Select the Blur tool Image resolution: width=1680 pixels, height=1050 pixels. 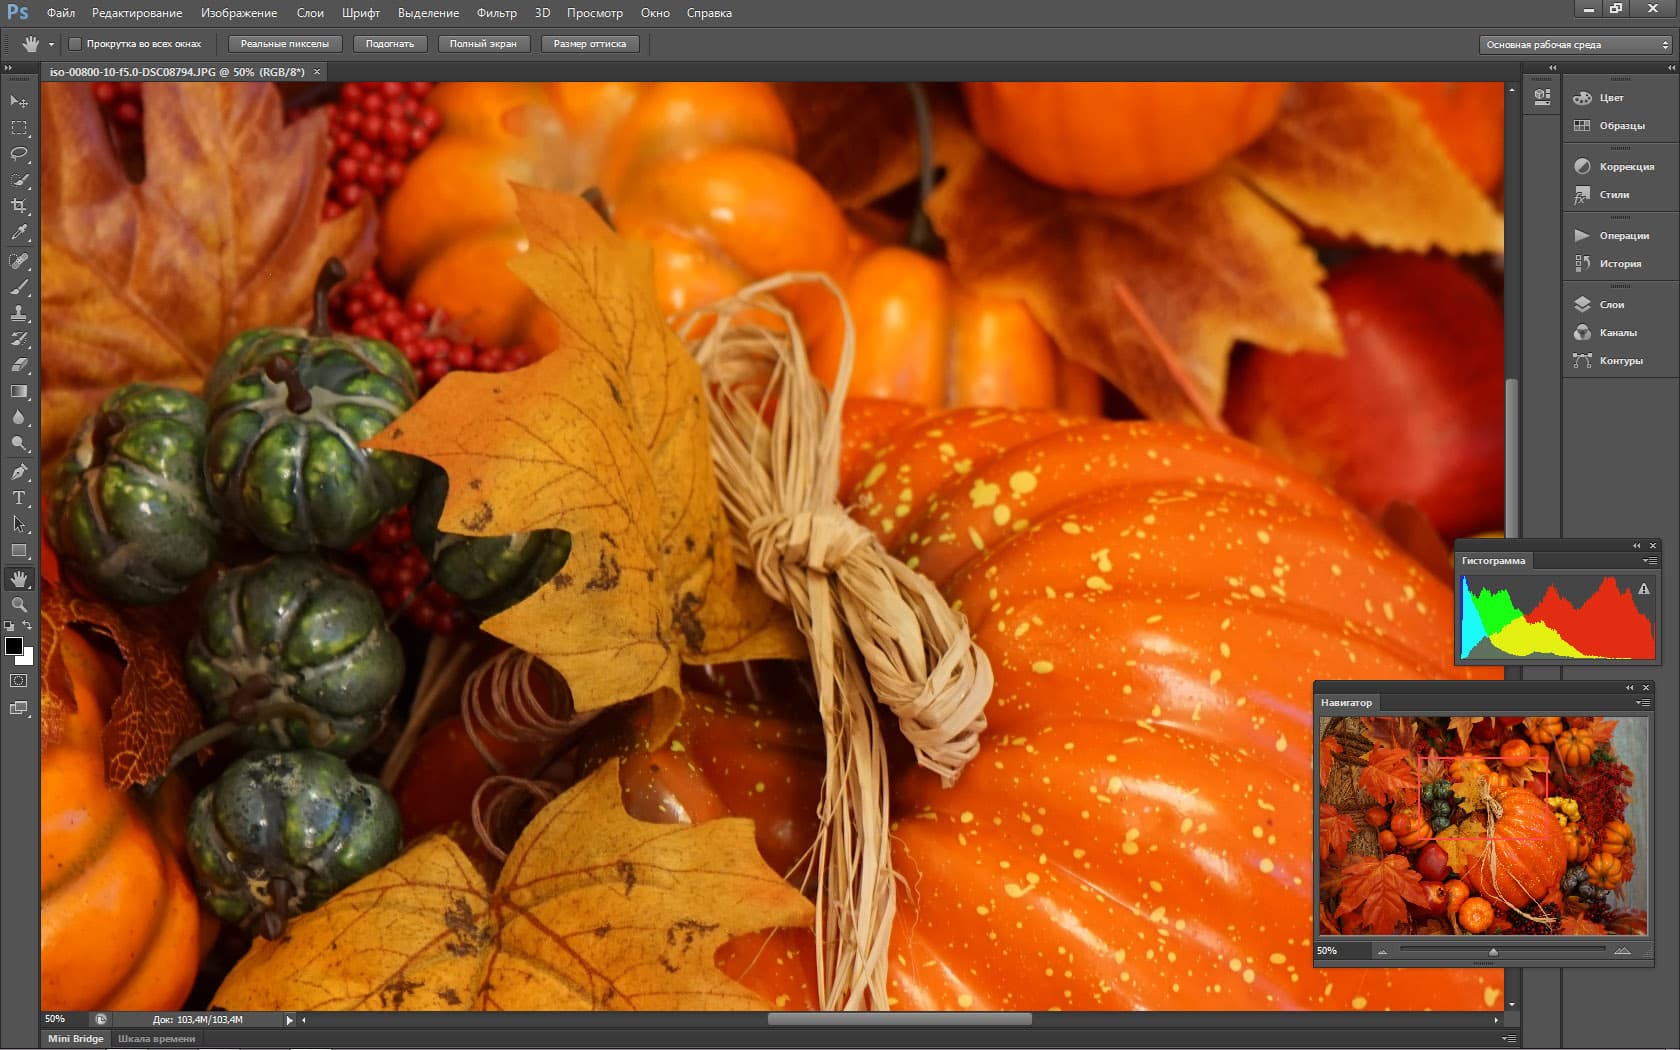coord(19,417)
